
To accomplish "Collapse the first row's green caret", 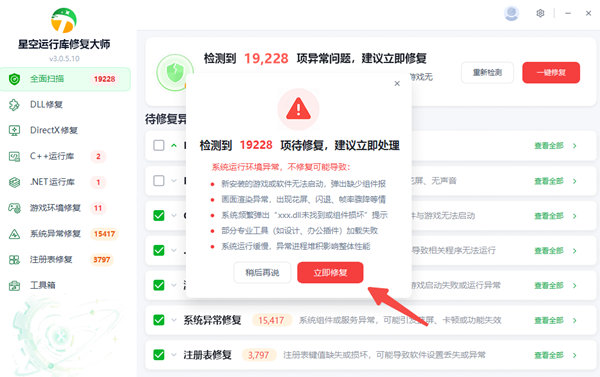I will pyautogui.click(x=174, y=145).
